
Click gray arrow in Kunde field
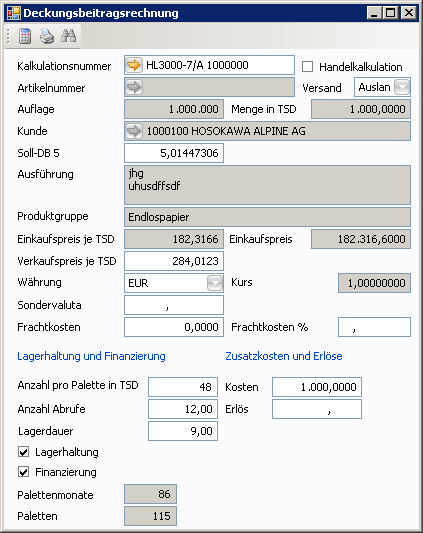134,131
